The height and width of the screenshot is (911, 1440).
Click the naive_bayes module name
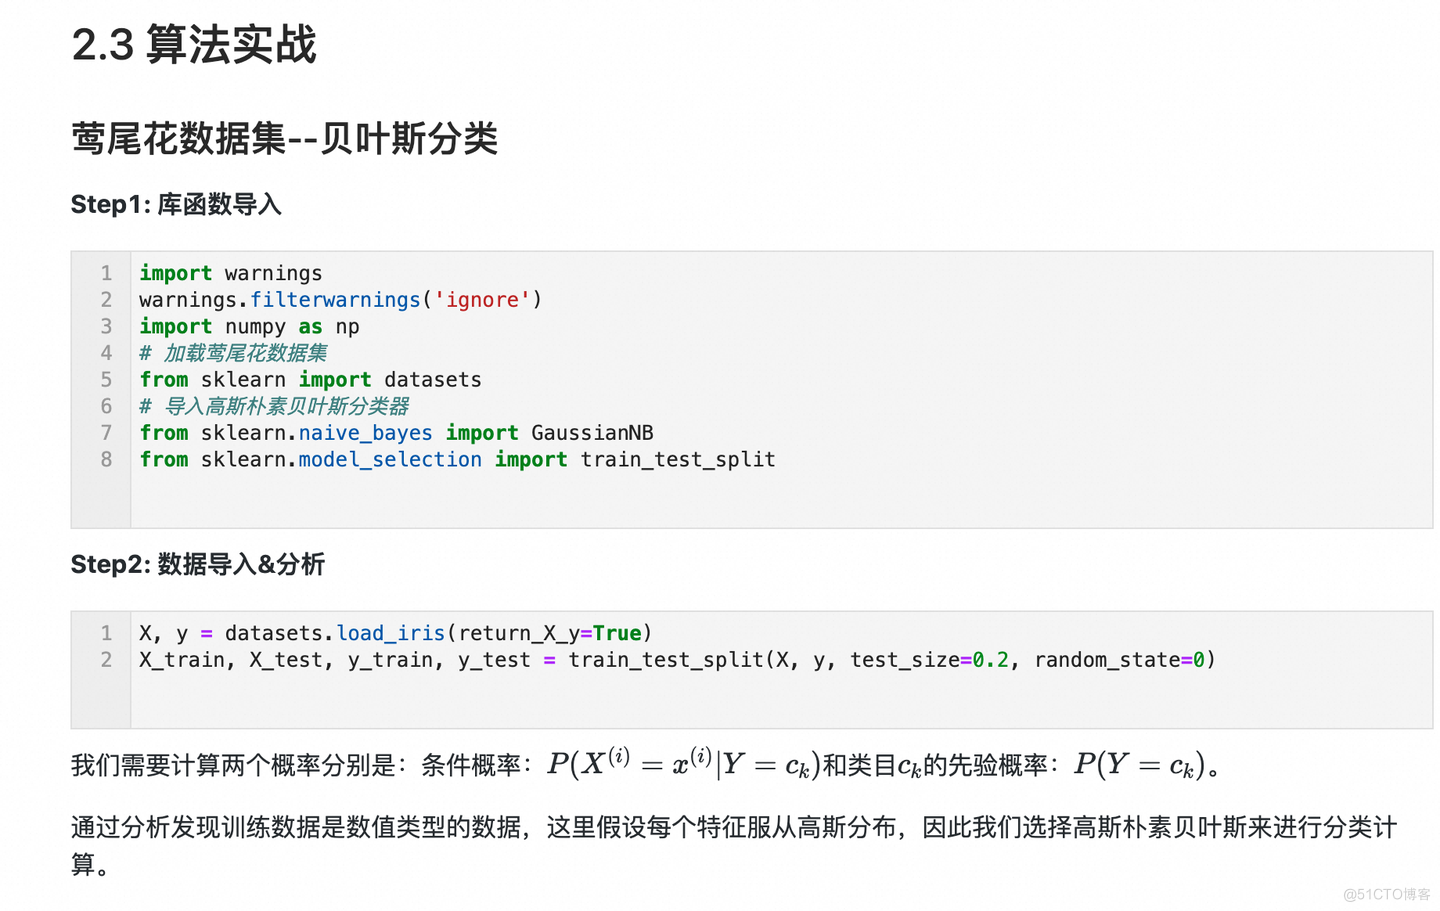click(x=365, y=433)
